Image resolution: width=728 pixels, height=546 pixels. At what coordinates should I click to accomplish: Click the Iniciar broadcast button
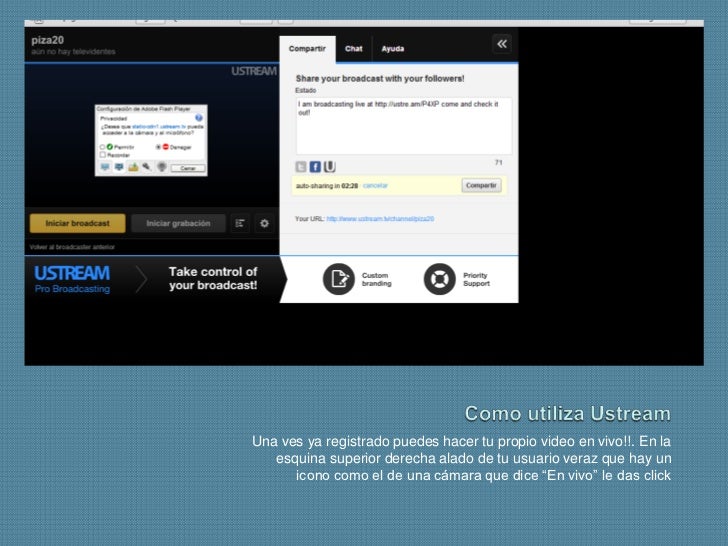click(x=78, y=223)
